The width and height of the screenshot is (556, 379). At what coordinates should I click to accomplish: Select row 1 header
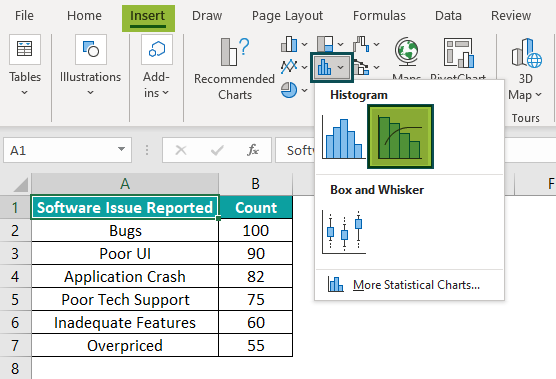[x=15, y=207]
